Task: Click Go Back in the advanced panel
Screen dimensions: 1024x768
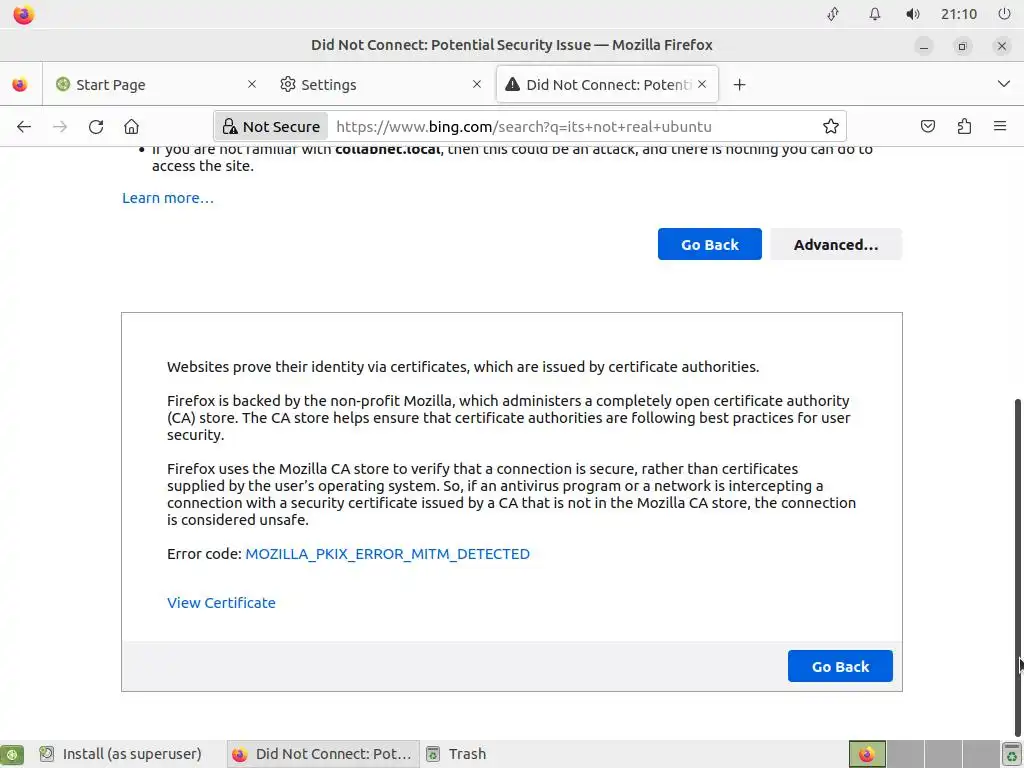Action: click(840, 666)
